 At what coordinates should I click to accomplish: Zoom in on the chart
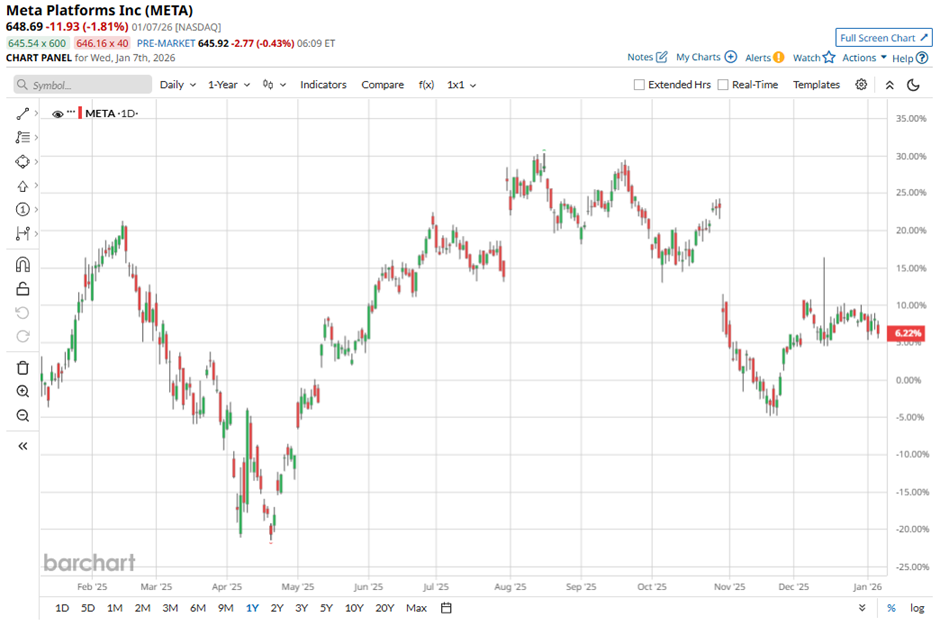click(22, 392)
